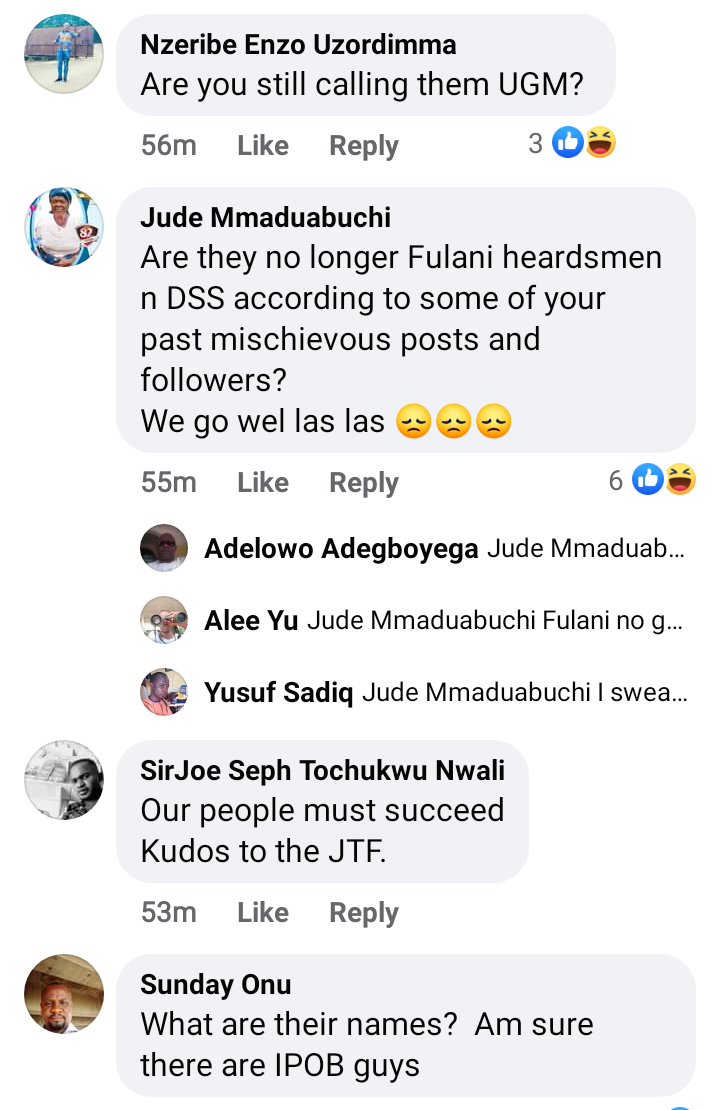Open Sunday Onu's name link

click(216, 985)
